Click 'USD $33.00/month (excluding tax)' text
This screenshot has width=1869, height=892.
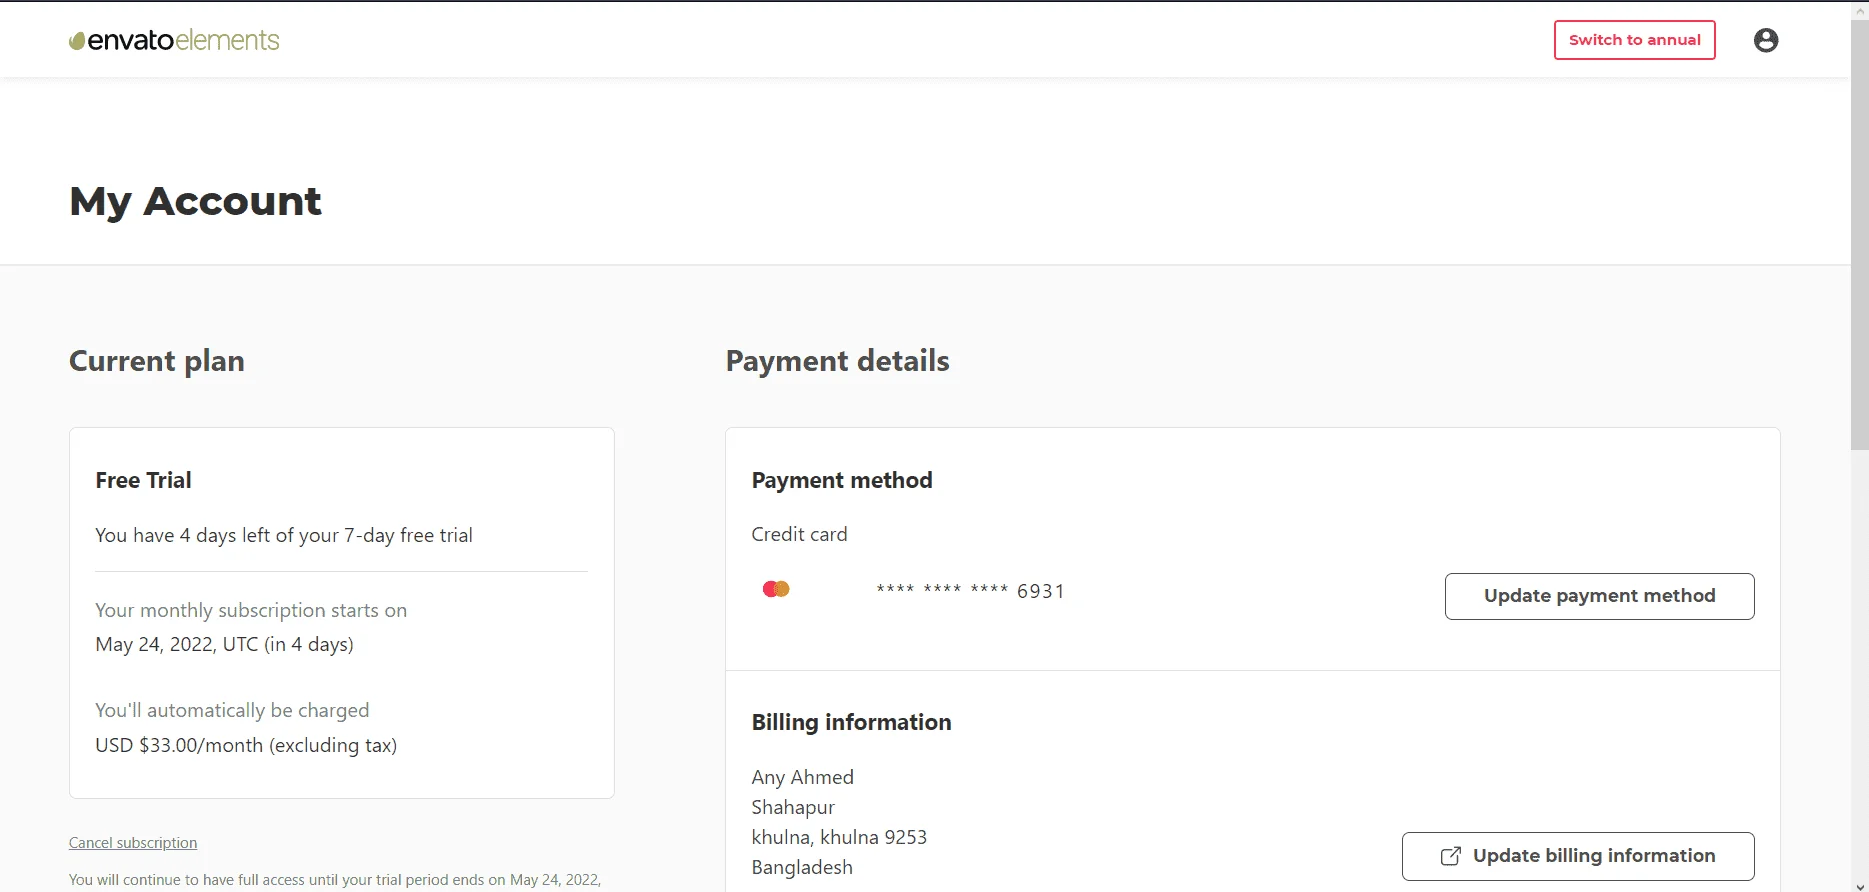click(x=246, y=745)
